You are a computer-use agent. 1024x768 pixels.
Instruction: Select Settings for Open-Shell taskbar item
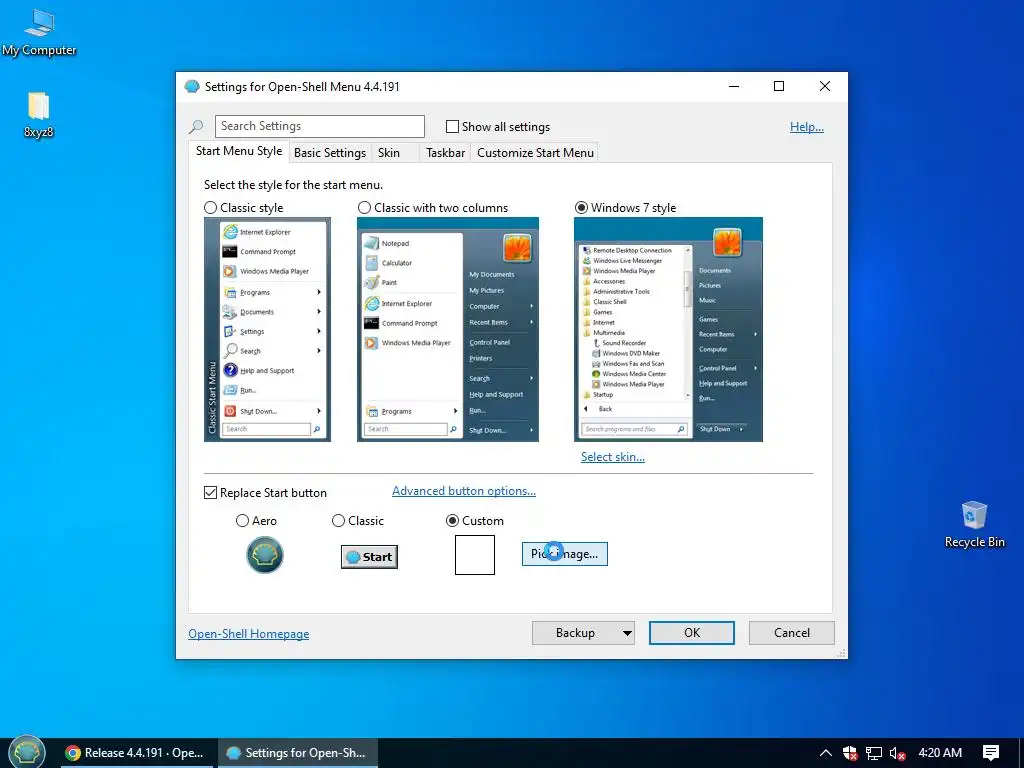[x=298, y=752]
